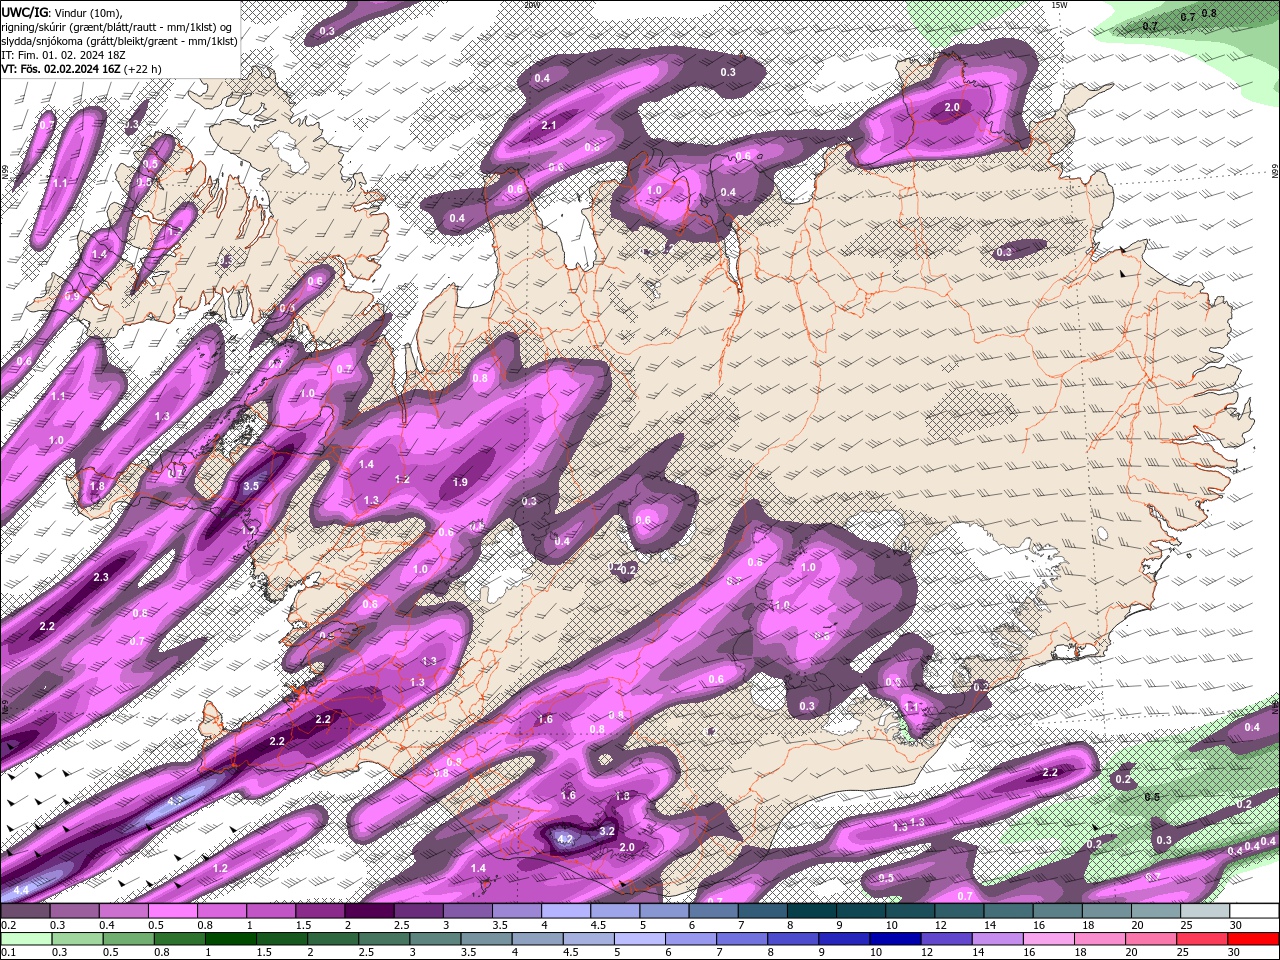Click the '0.6' value in the green area southeast
This screenshot has height=960, width=1280.
tap(1152, 797)
